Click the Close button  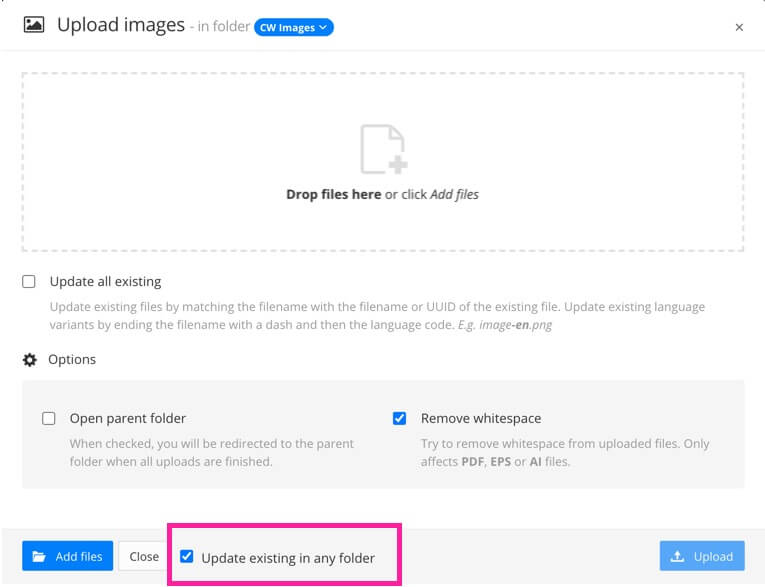[144, 556]
